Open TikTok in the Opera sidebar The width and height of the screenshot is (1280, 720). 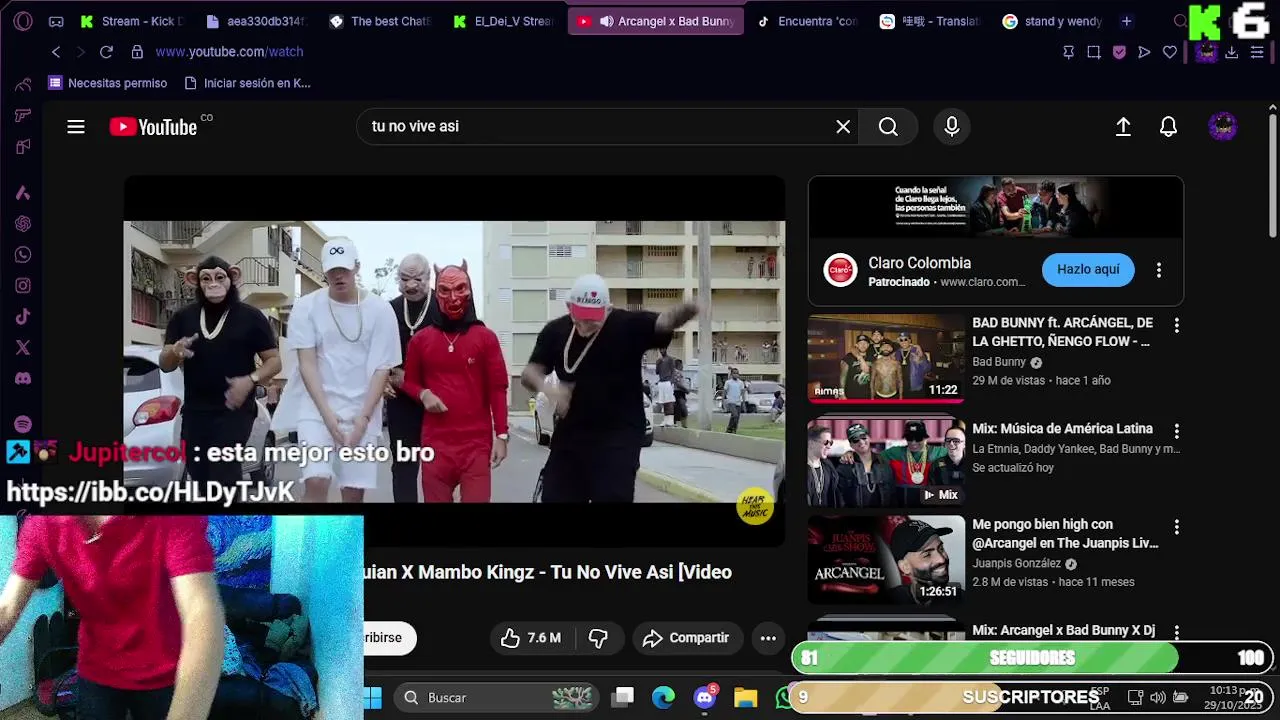click(x=23, y=317)
